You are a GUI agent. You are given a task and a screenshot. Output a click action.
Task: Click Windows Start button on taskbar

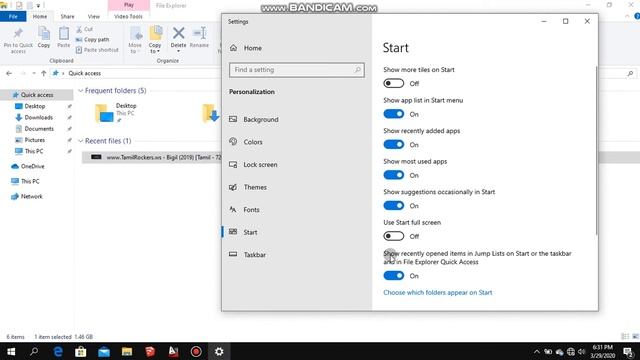[x=11, y=351]
